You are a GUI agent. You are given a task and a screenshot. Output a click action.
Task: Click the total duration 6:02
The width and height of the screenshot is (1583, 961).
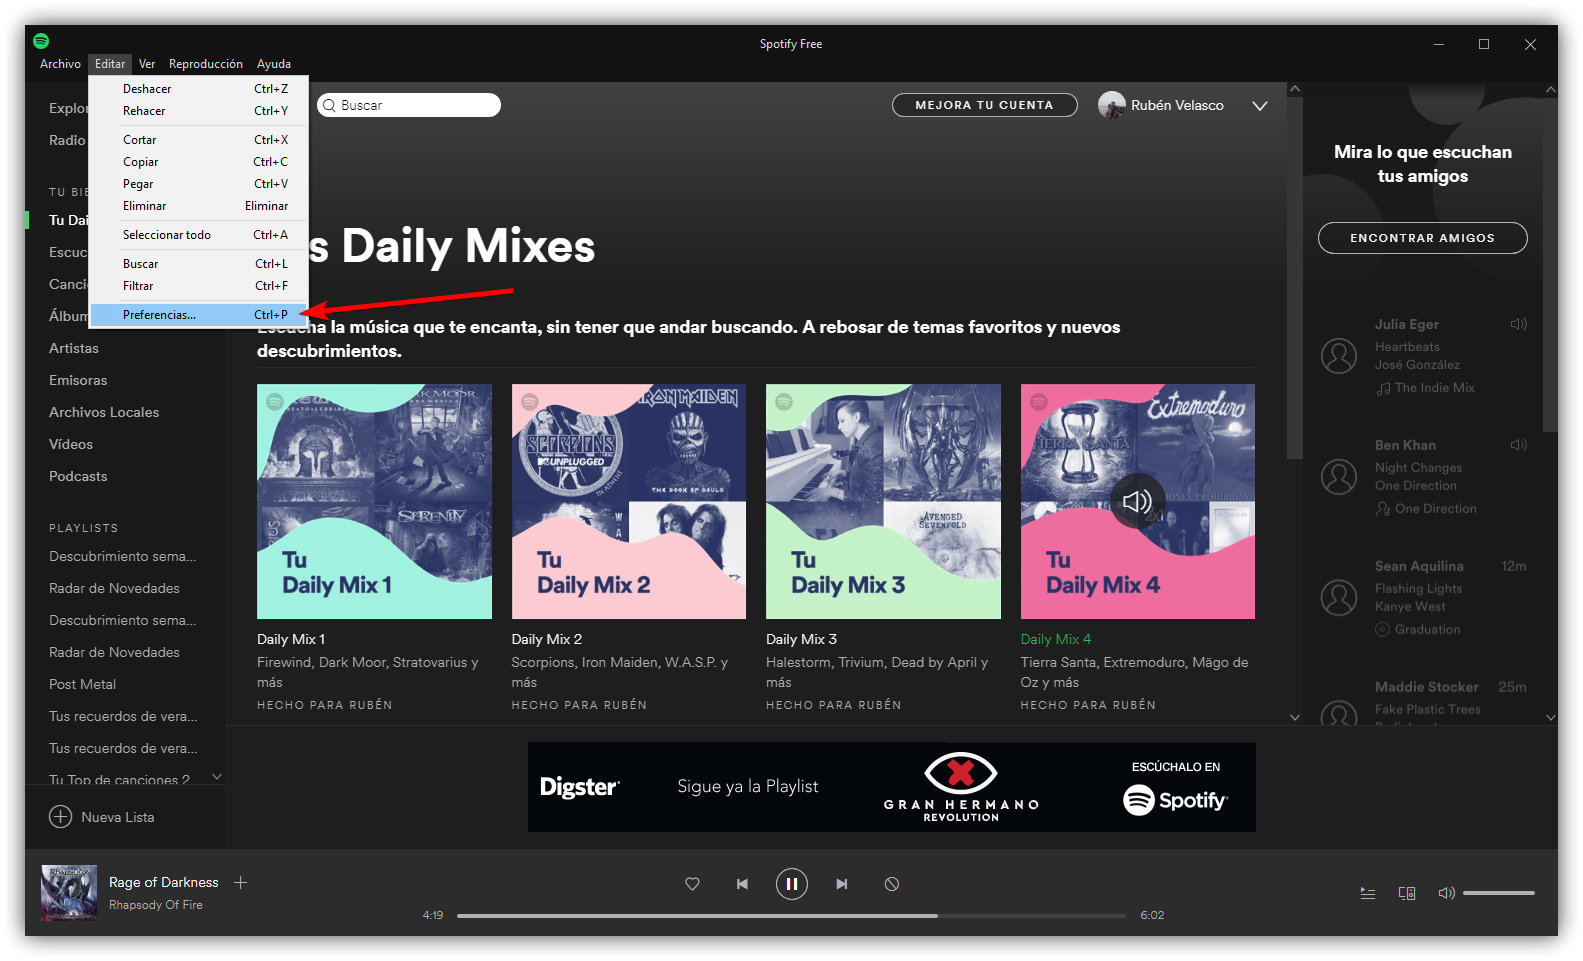coord(1152,915)
